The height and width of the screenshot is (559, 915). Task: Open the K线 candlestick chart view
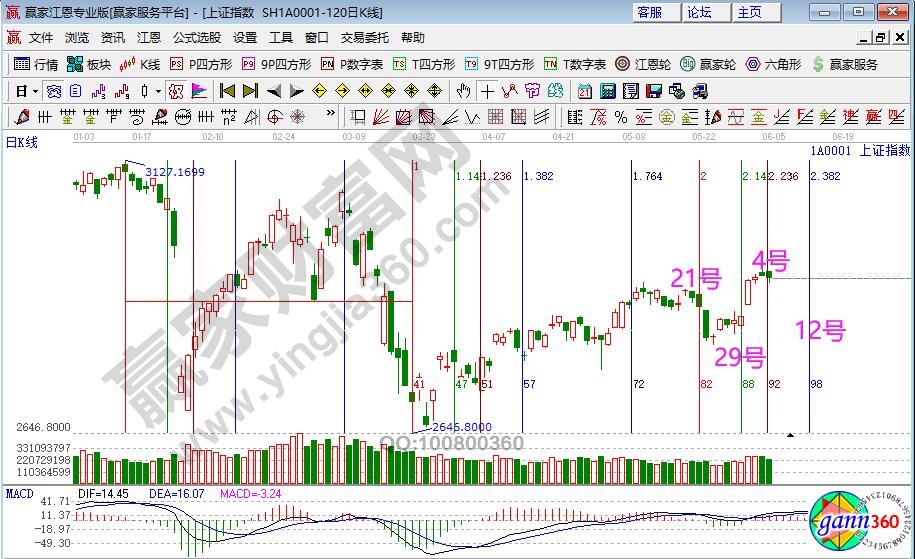[139, 64]
